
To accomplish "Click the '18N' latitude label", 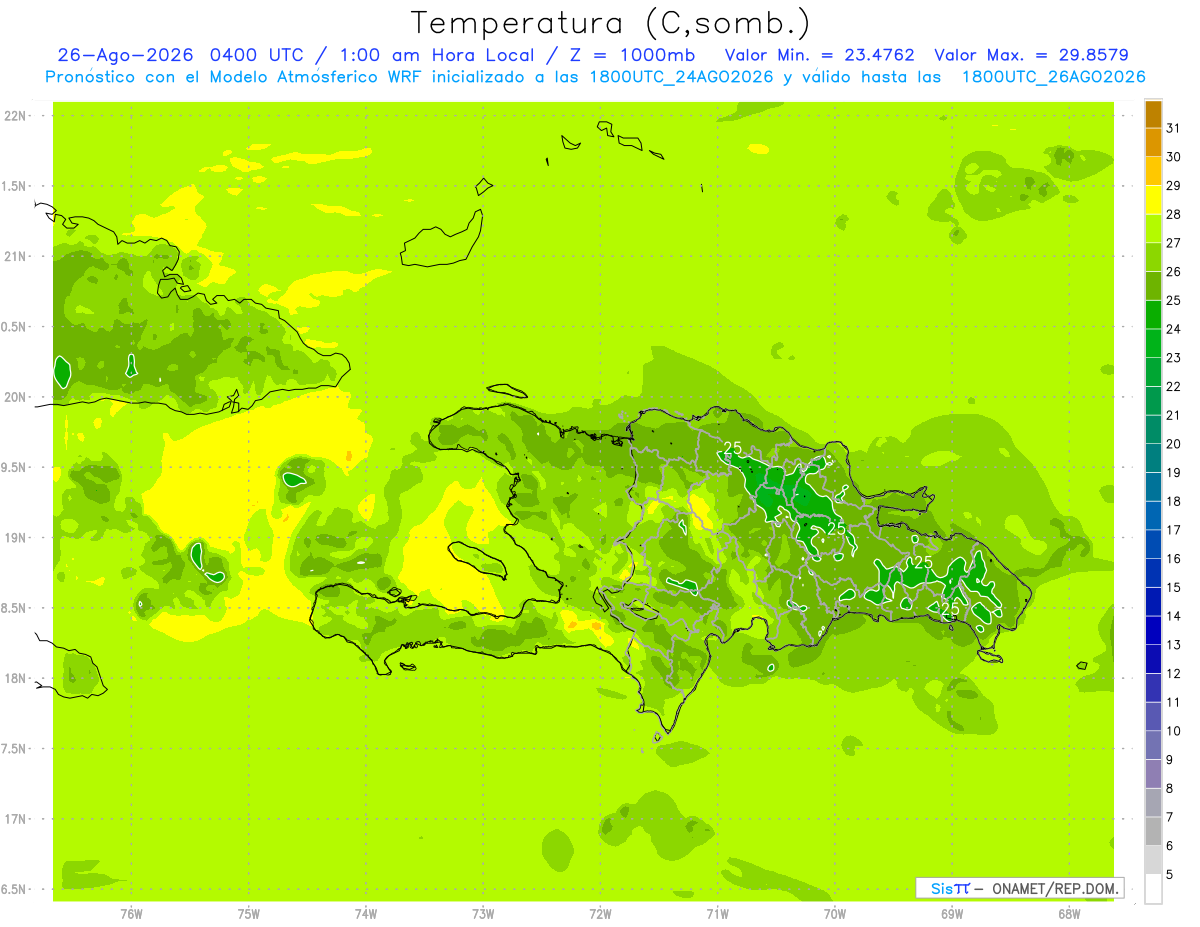I will (x=16, y=678).
